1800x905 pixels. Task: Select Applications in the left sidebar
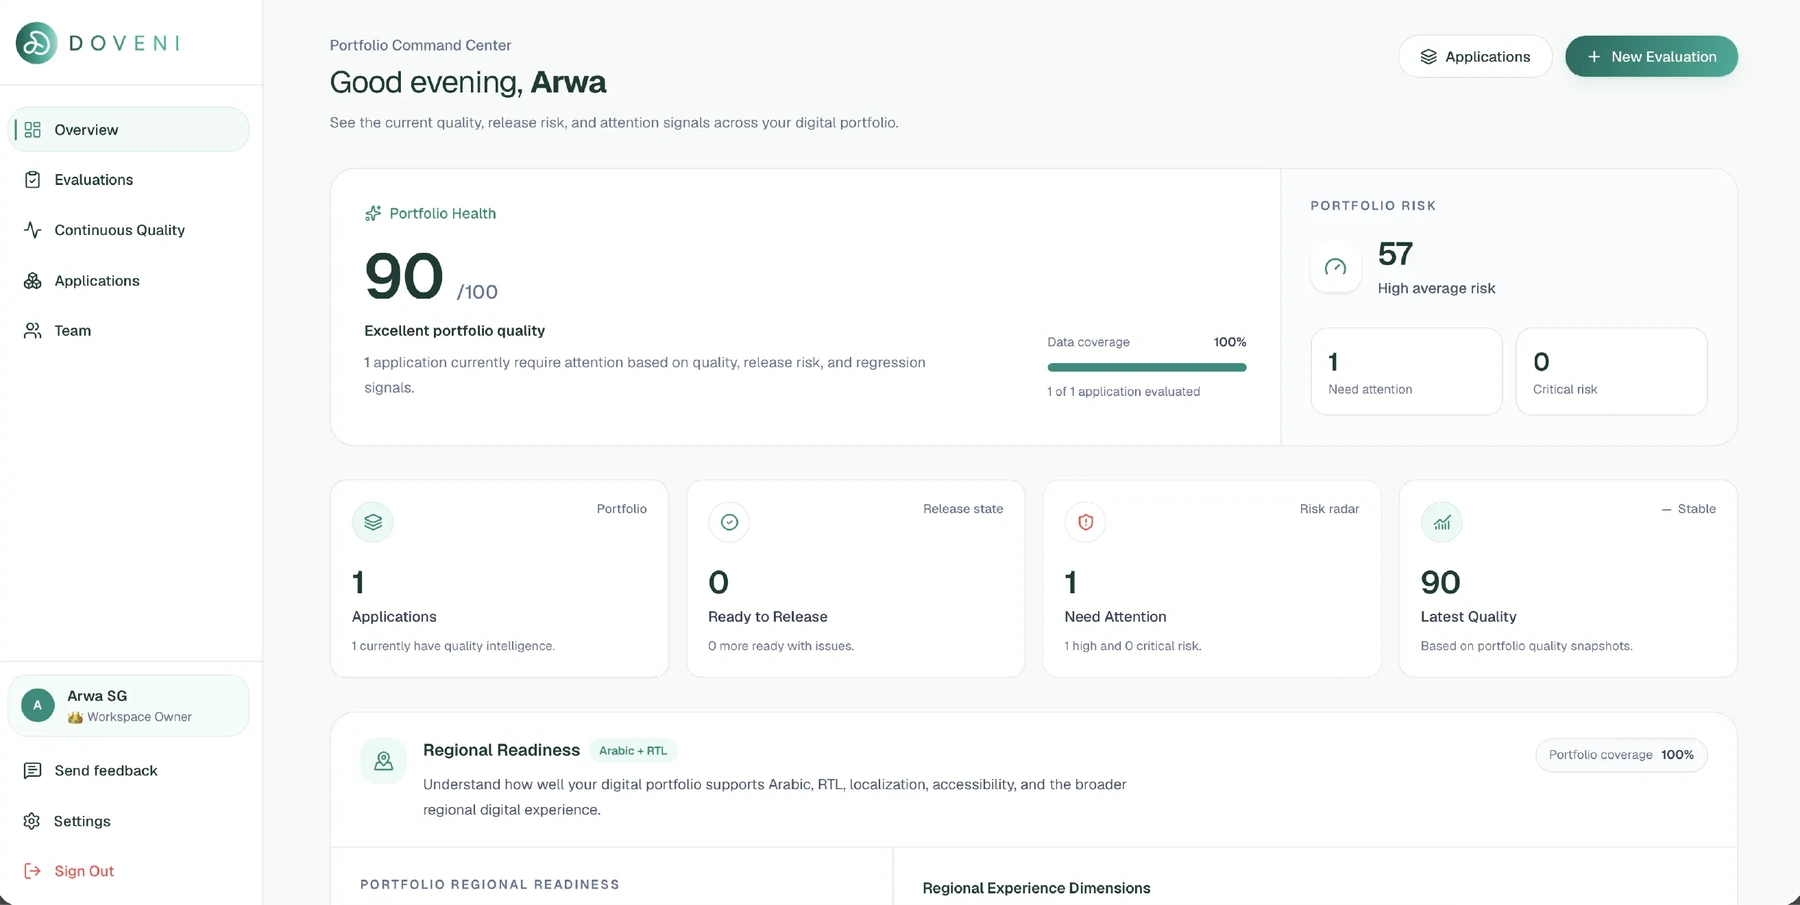(128, 281)
